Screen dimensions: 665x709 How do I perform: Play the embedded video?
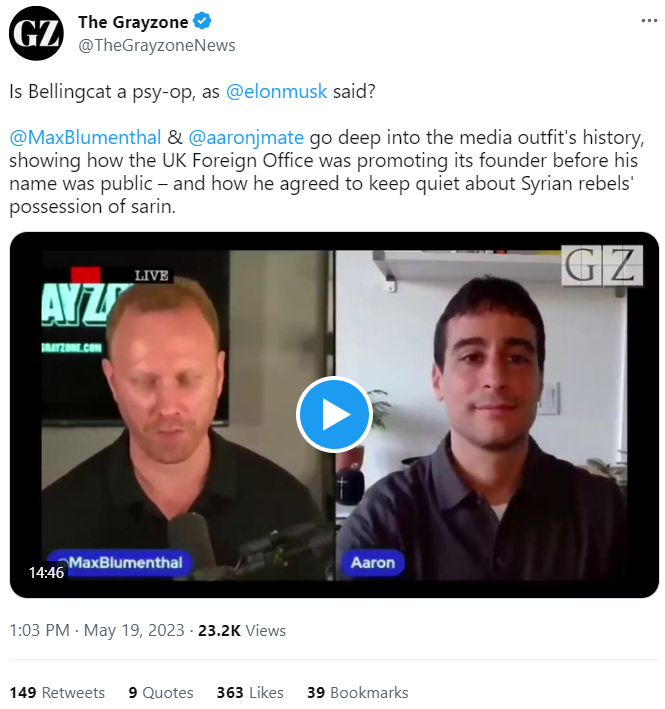point(334,415)
